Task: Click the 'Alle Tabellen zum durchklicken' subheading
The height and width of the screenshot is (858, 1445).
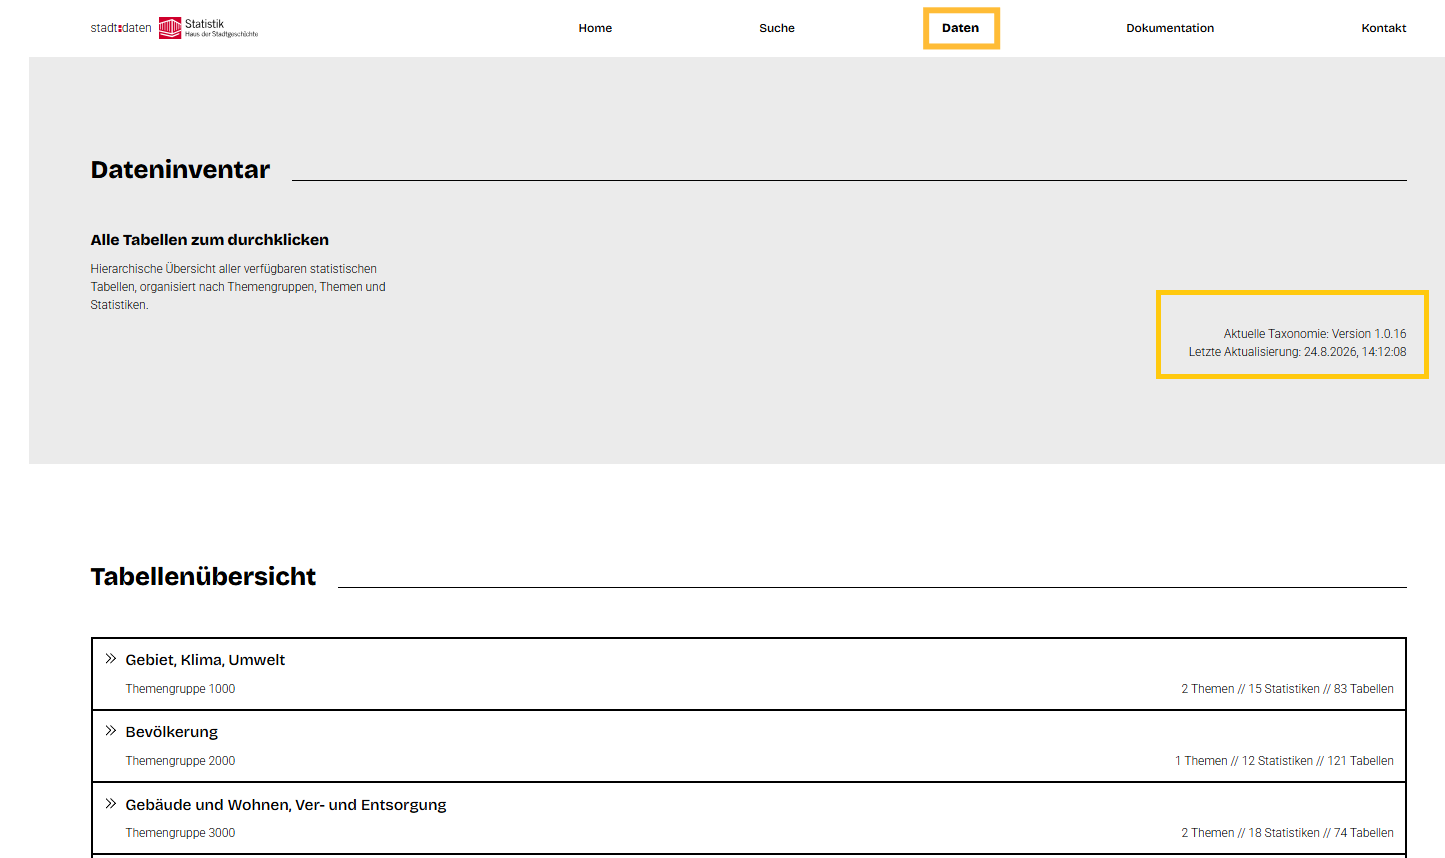Action: click(209, 240)
